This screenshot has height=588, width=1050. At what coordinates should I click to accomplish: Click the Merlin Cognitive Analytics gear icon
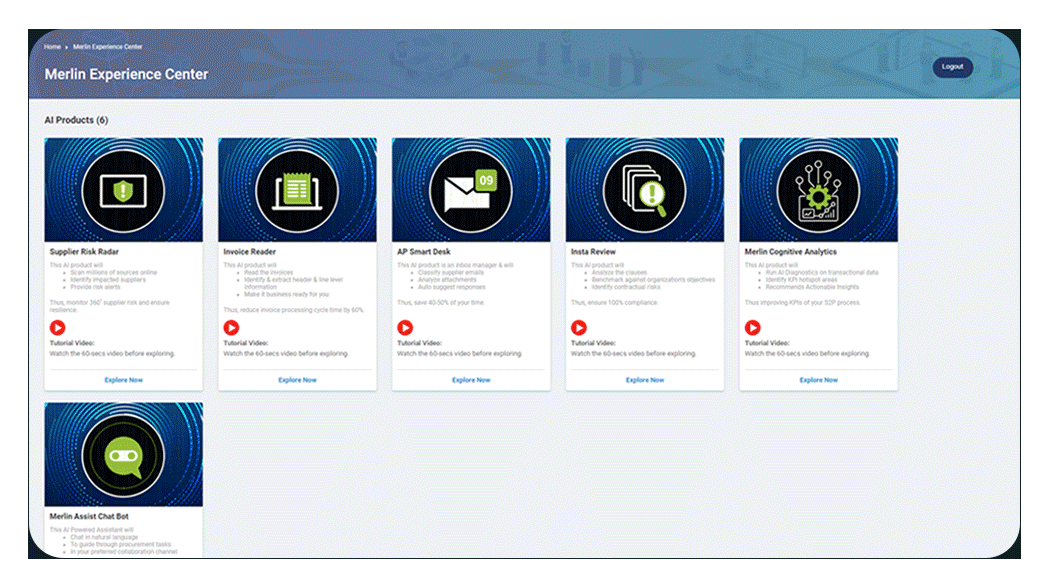[818, 191]
